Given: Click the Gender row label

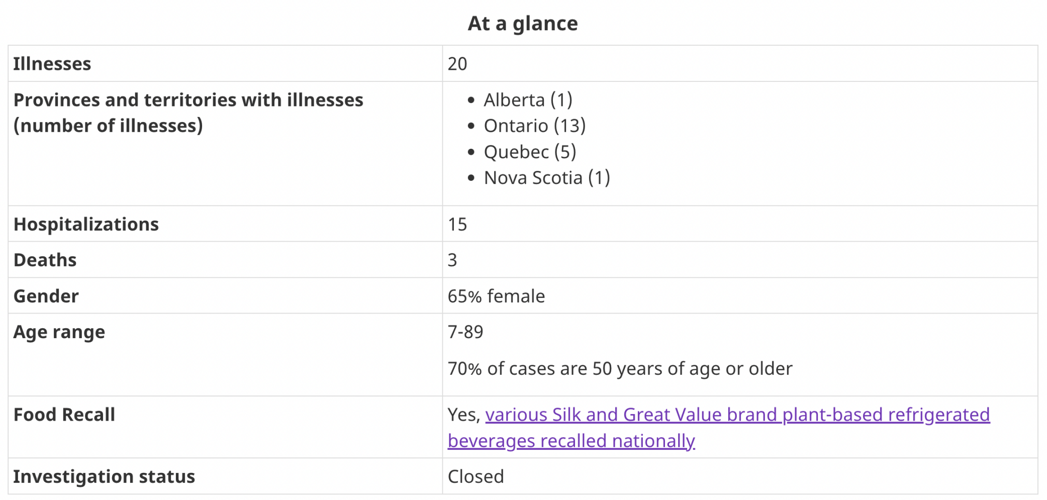Looking at the screenshot, I should (46, 296).
